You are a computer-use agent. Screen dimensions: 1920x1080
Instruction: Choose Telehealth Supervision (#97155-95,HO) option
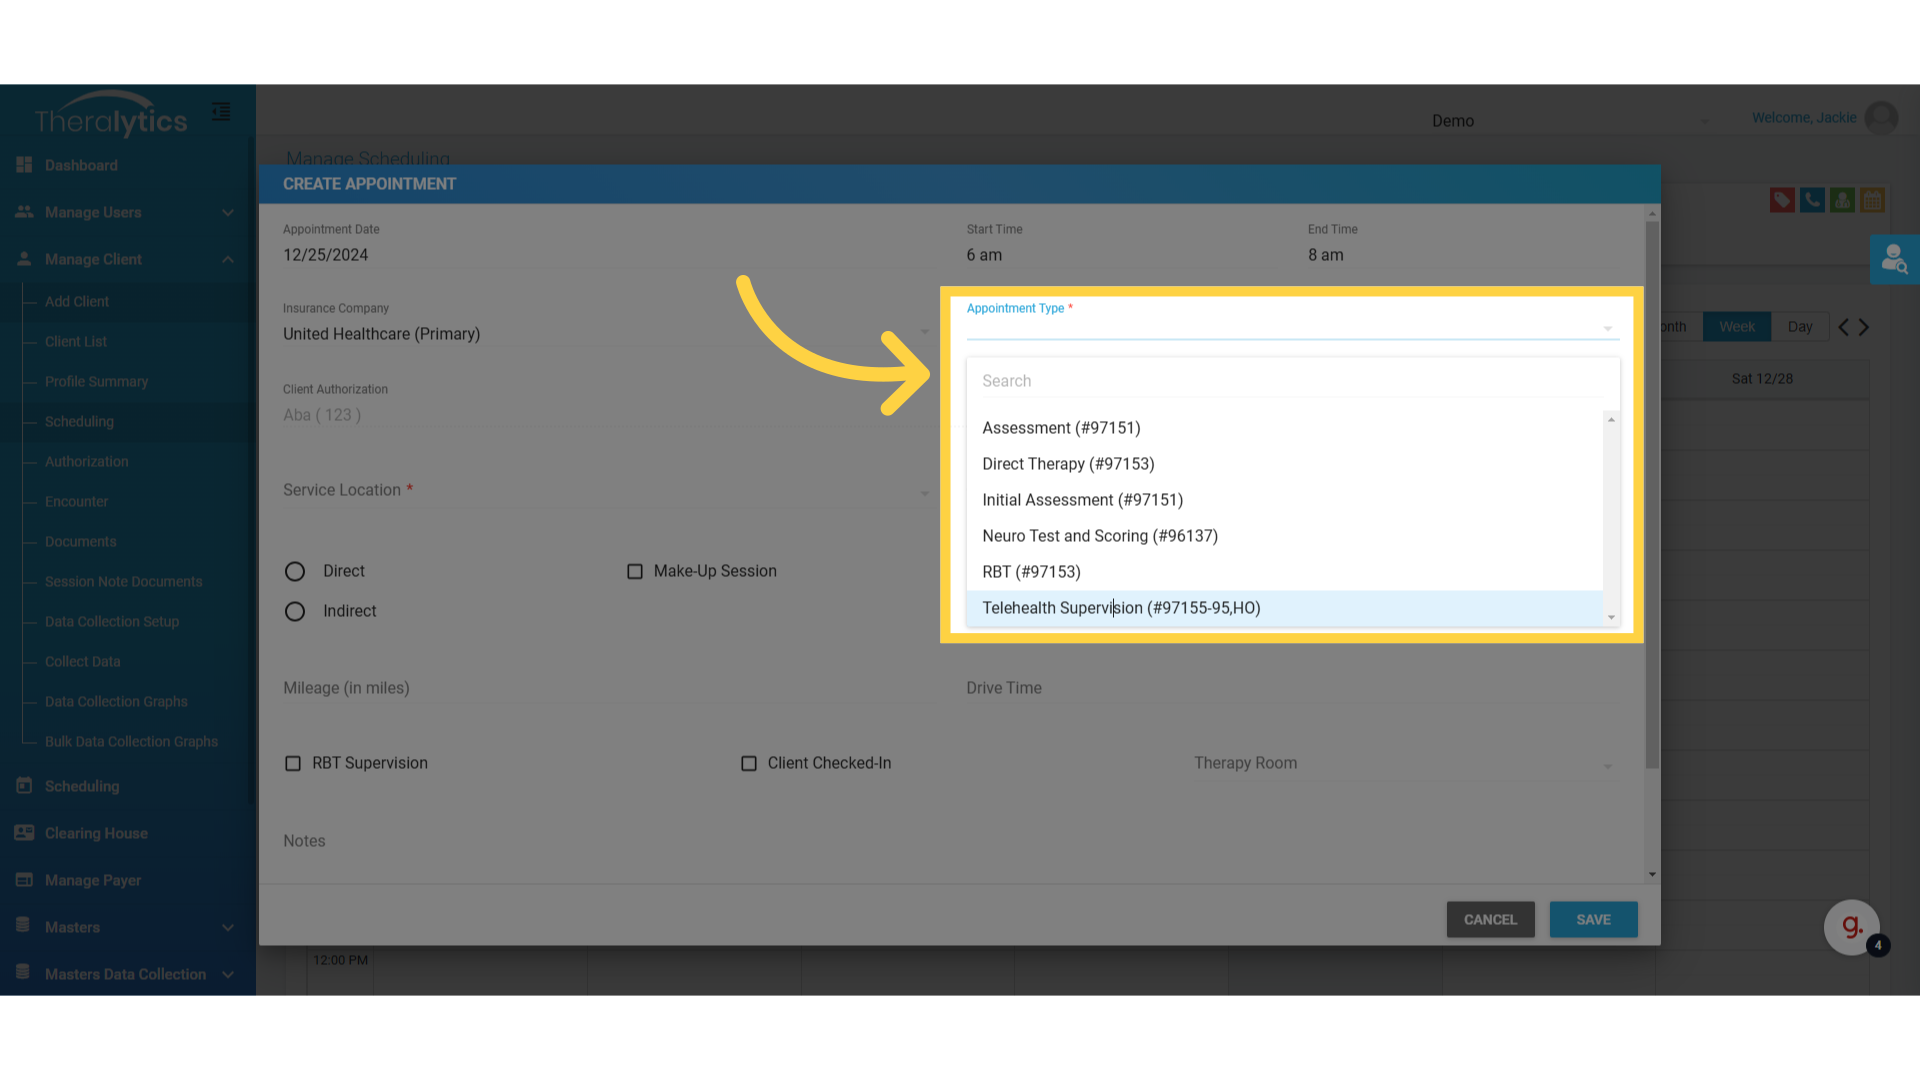(x=1121, y=608)
